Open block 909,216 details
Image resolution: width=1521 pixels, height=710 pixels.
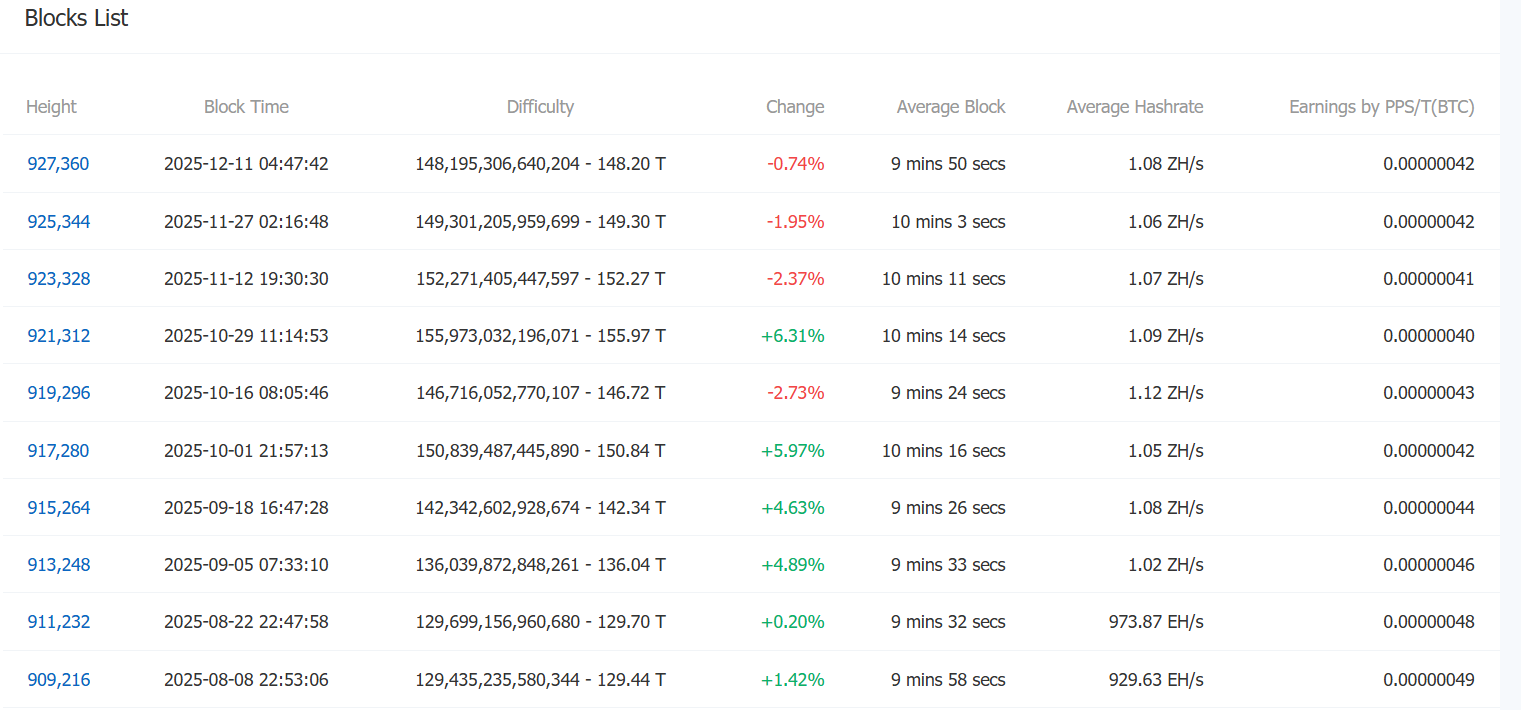click(58, 680)
